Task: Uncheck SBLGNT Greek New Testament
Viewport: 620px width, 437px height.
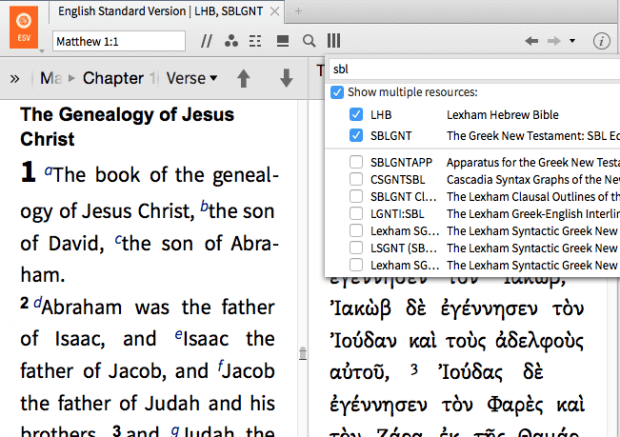Action: [x=356, y=136]
